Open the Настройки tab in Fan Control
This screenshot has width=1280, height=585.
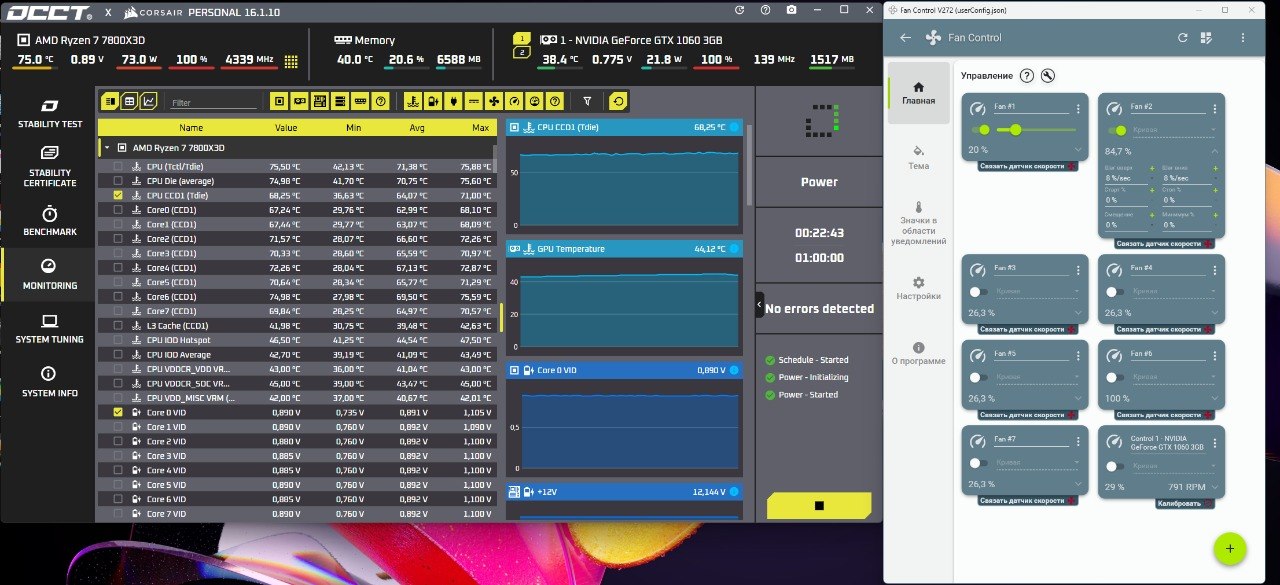point(918,288)
